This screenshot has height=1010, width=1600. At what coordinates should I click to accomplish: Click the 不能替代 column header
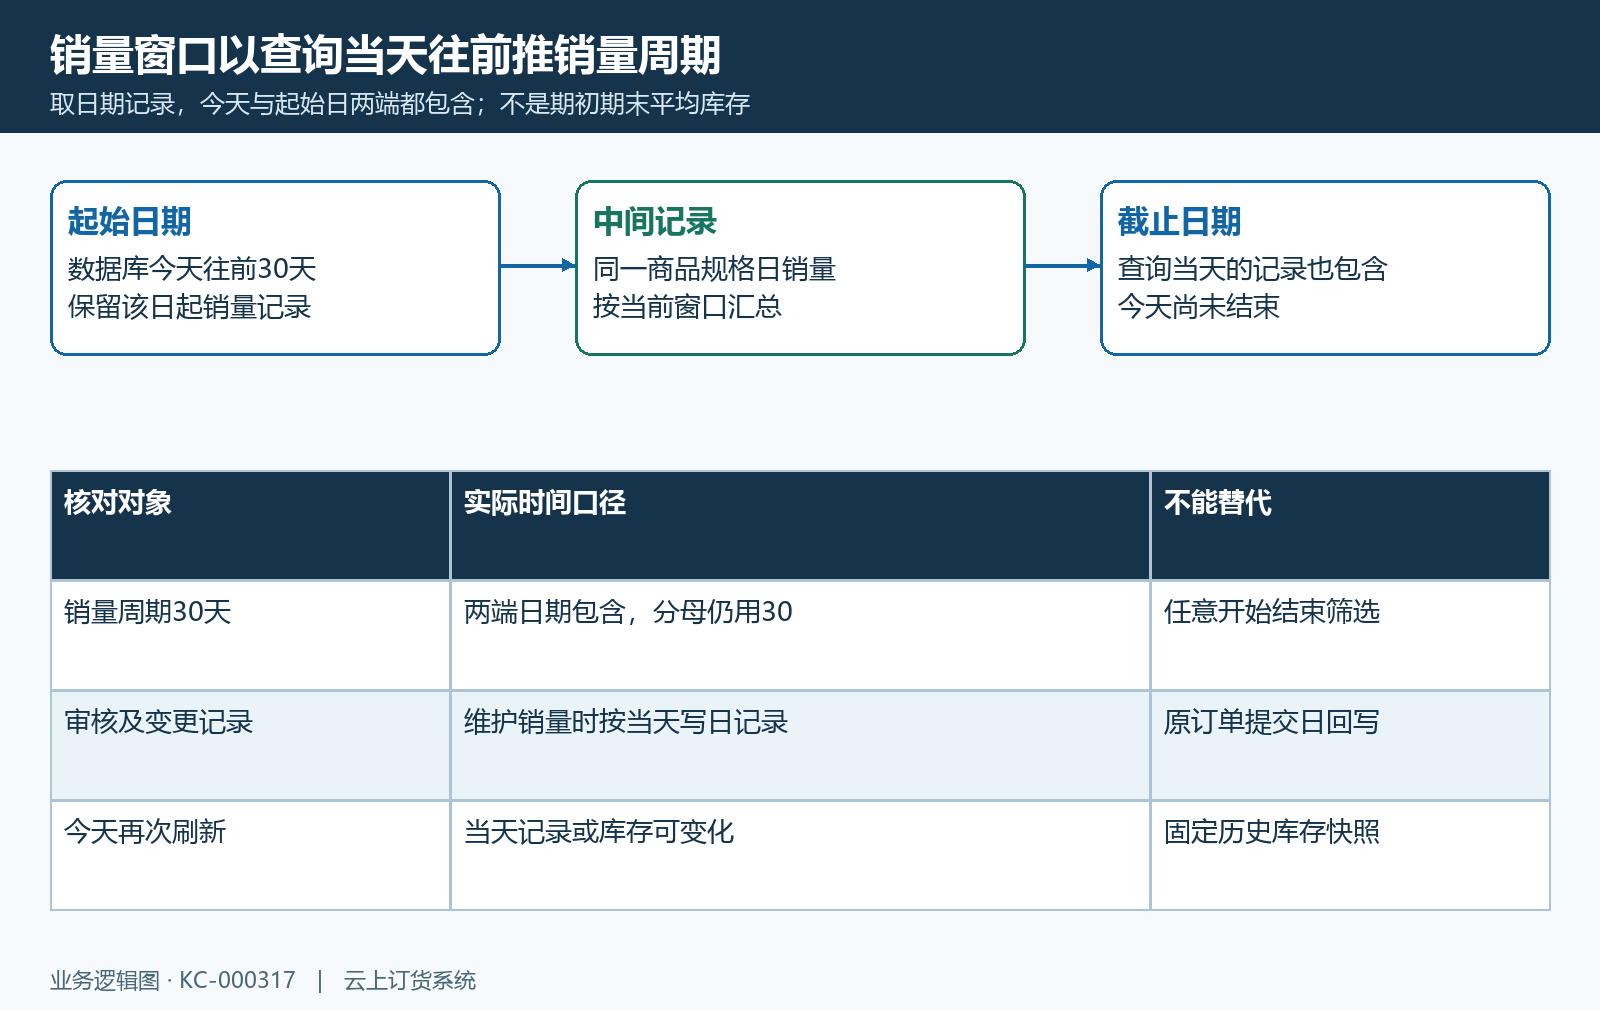tap(1350, 525)
